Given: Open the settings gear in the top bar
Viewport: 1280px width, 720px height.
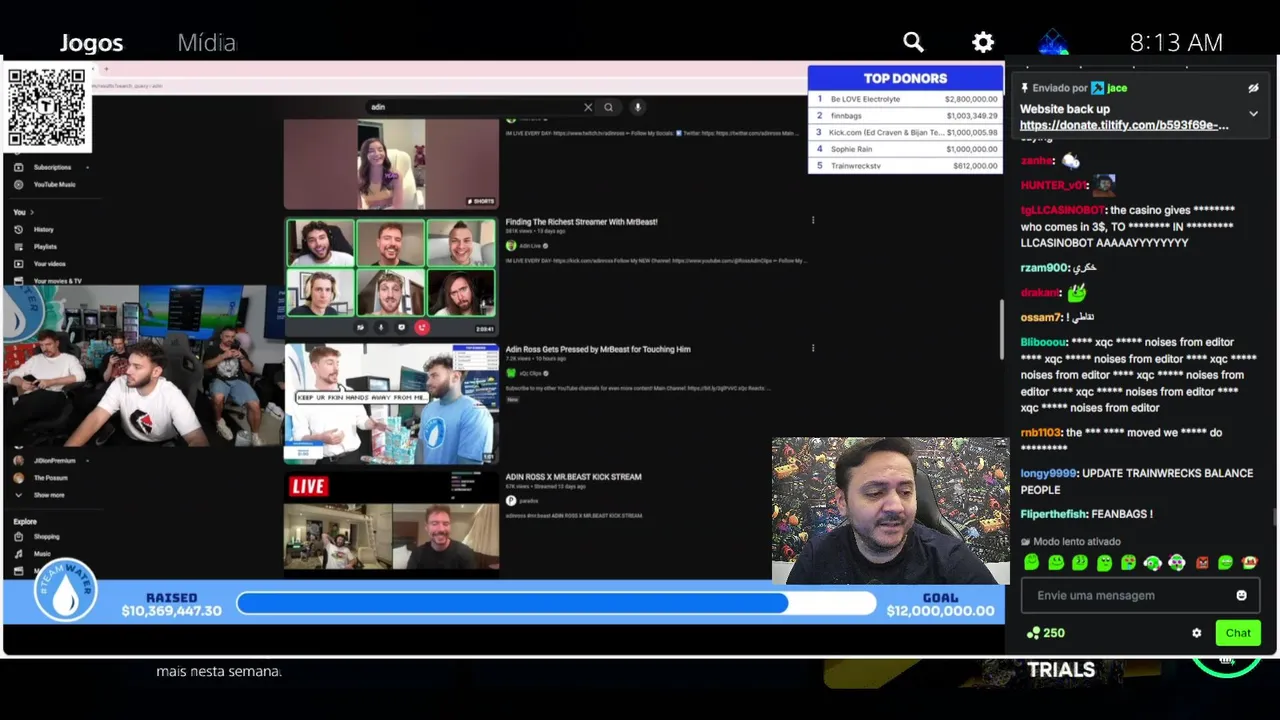Looking at the screenshot, I should [983, 42].
